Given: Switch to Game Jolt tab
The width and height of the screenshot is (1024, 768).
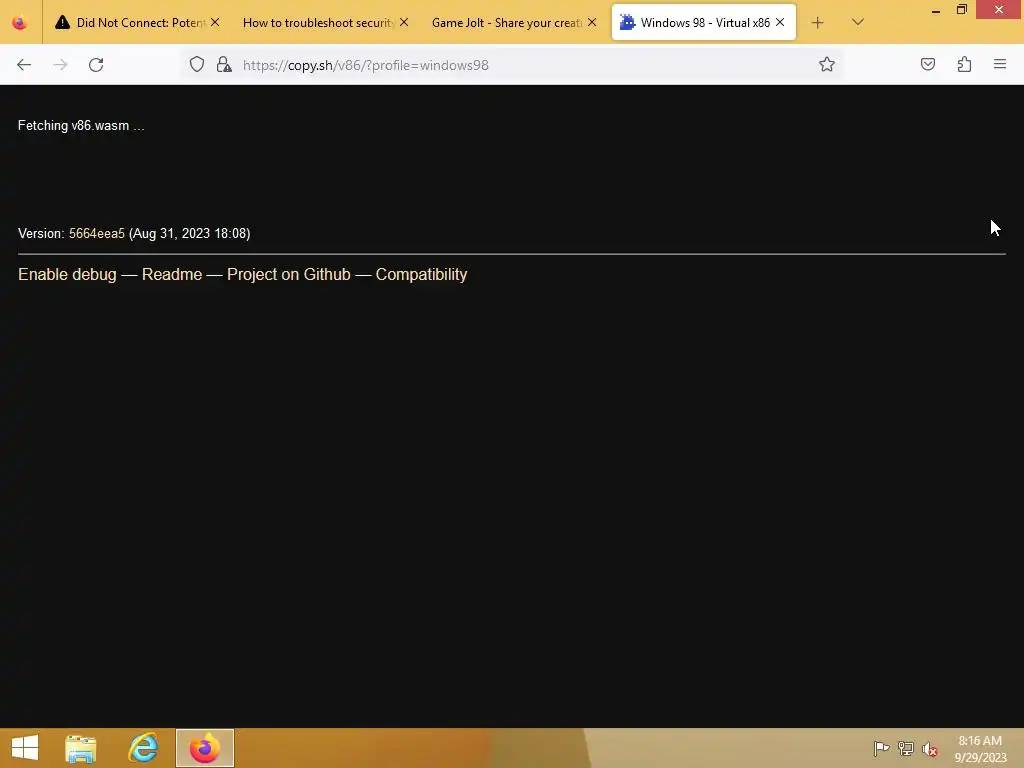Looking at the screenshot, I should point(514,22).
